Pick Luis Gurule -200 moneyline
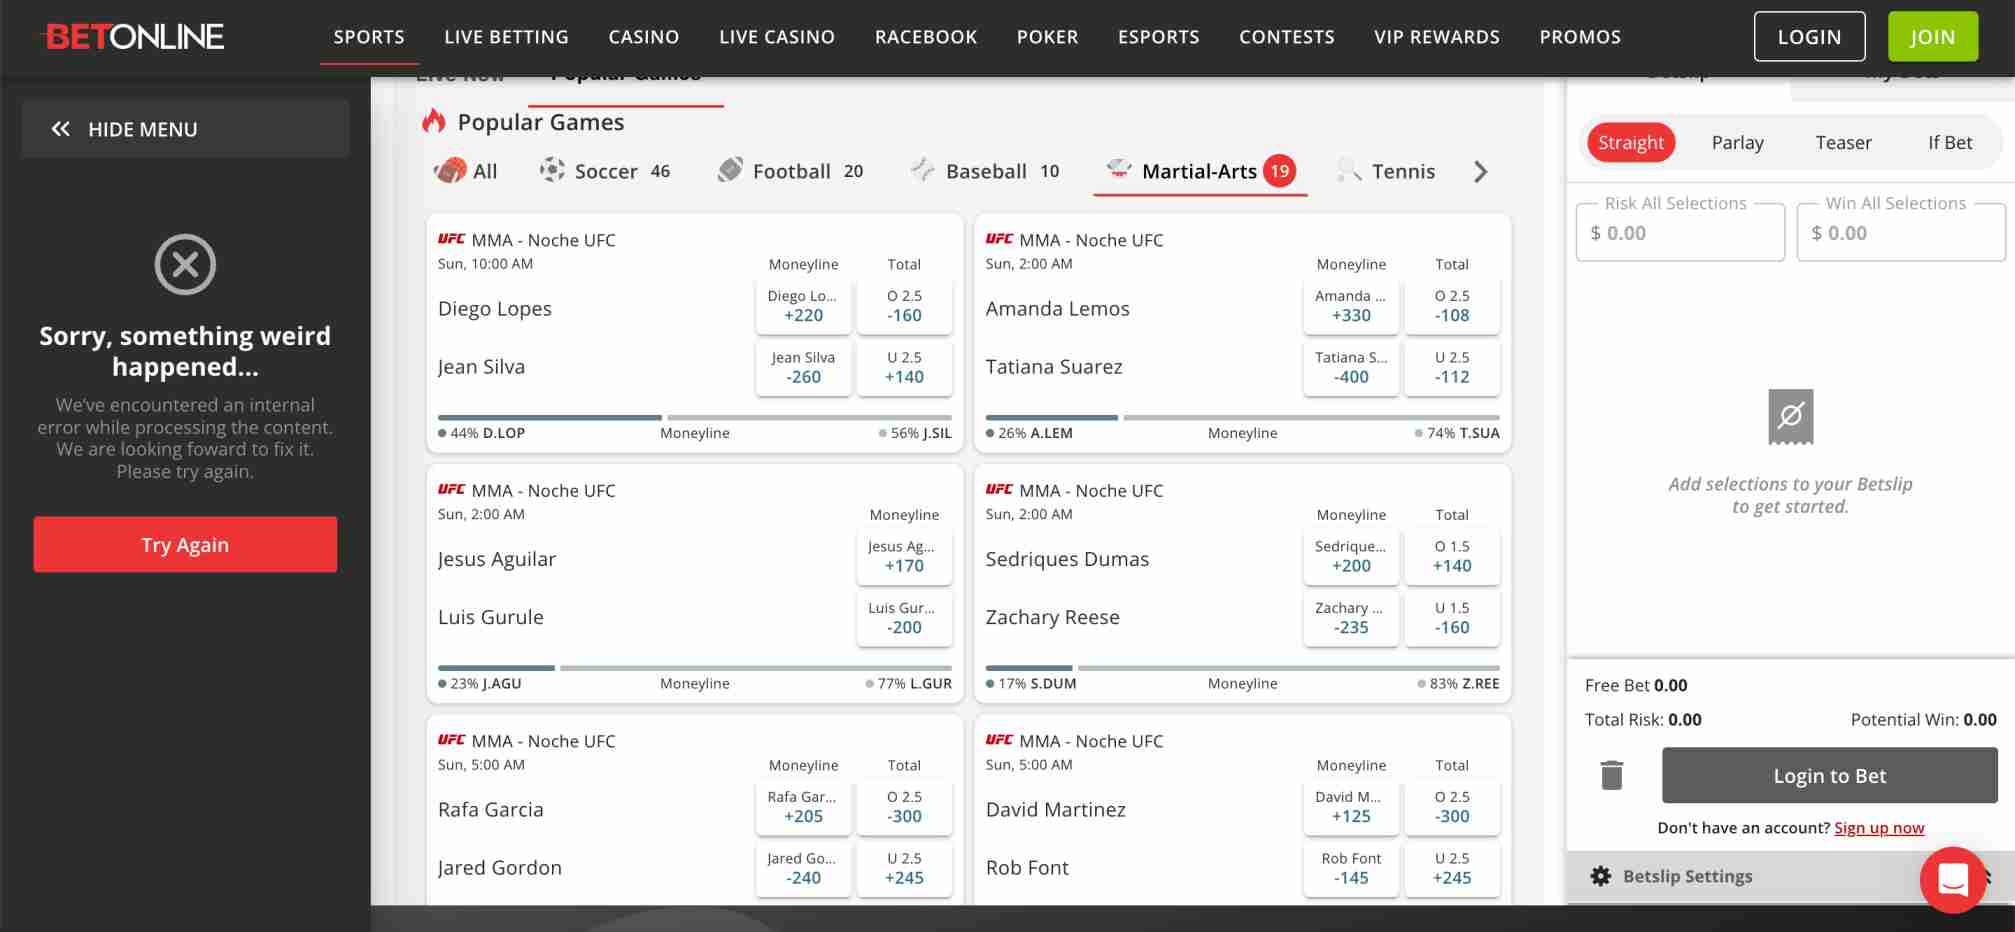The image size is (2015, 932). (x=904, y=618)
